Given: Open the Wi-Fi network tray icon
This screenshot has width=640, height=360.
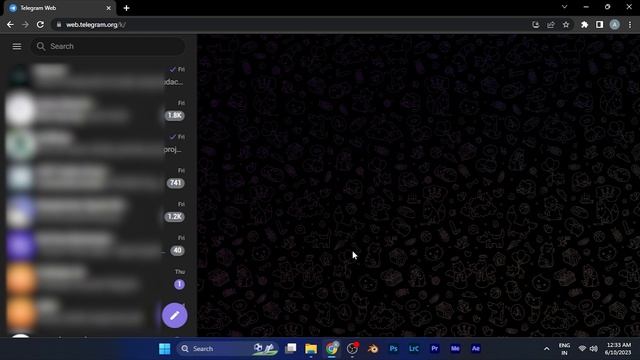Looking at the screenshot, I should 582,349.
